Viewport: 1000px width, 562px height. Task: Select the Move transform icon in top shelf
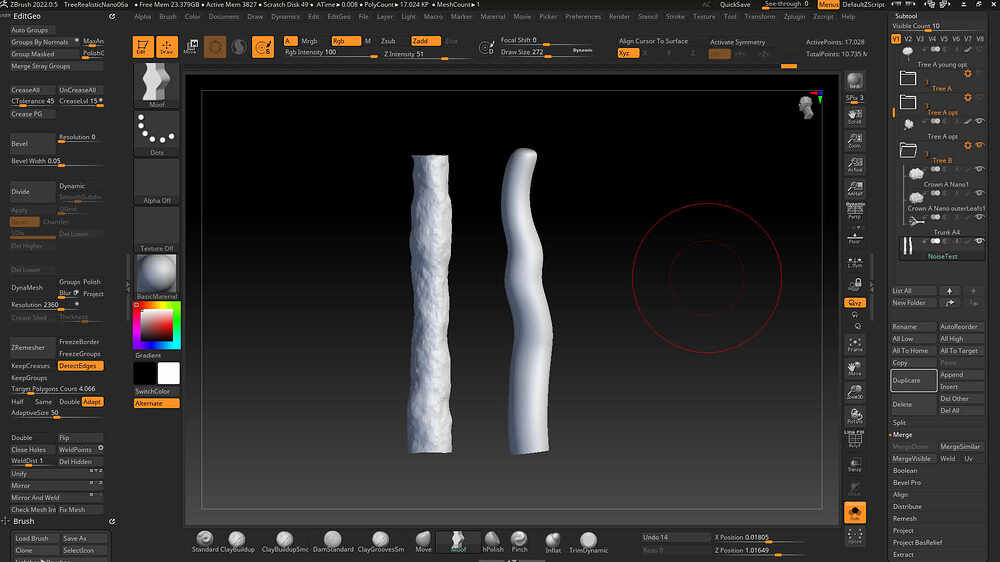[191, 47]
